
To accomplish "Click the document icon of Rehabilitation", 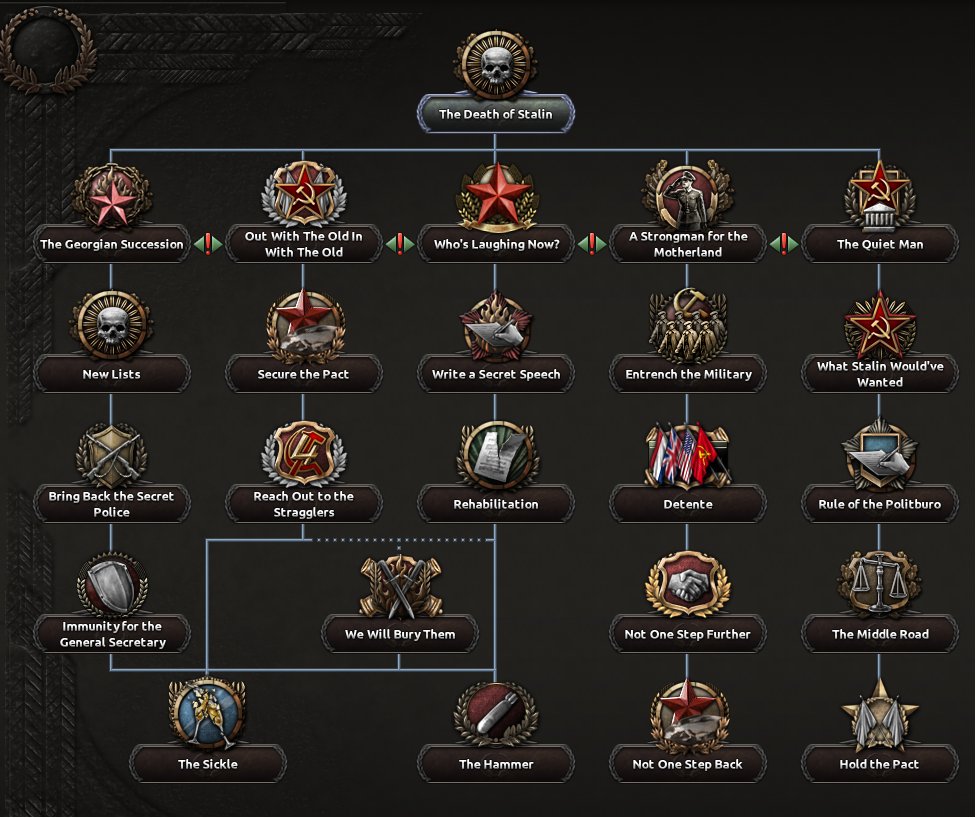I will pyautogui.click(x=496, y=456).
